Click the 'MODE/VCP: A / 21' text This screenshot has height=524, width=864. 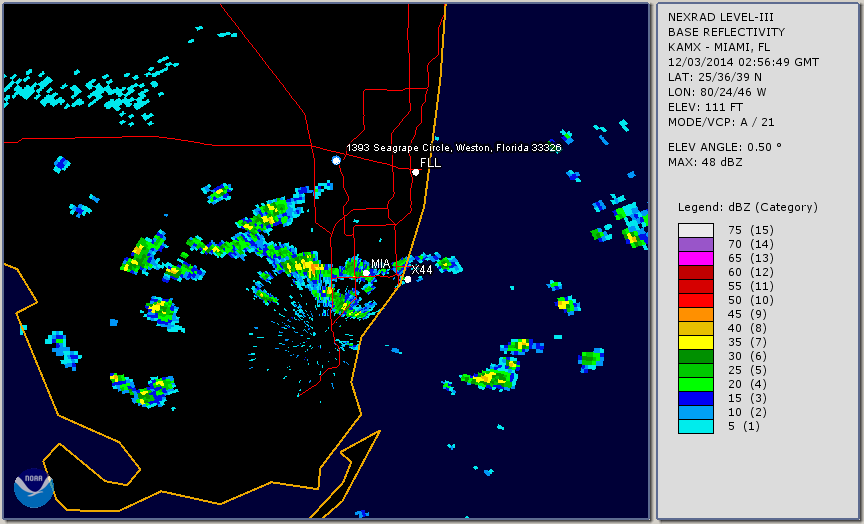(x=721, y=122)
